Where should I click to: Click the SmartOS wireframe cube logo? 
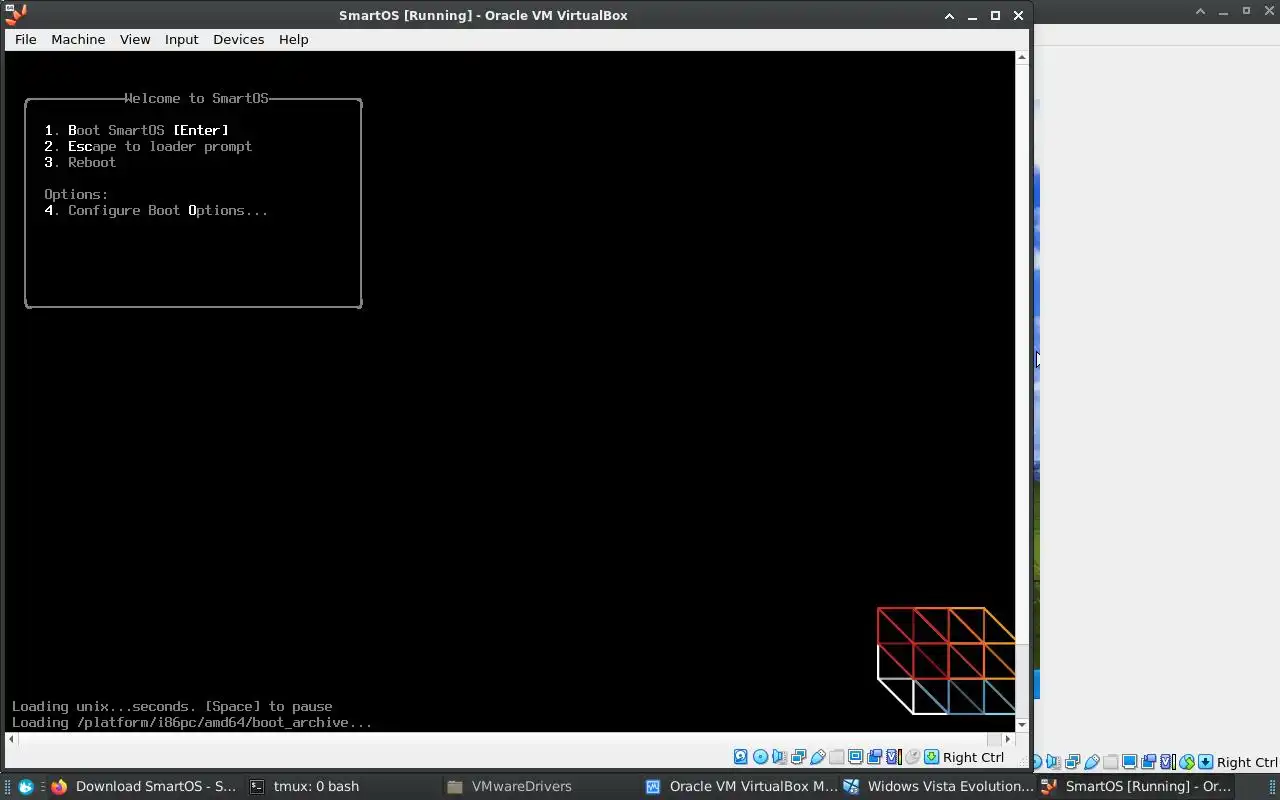pos(946,661)
